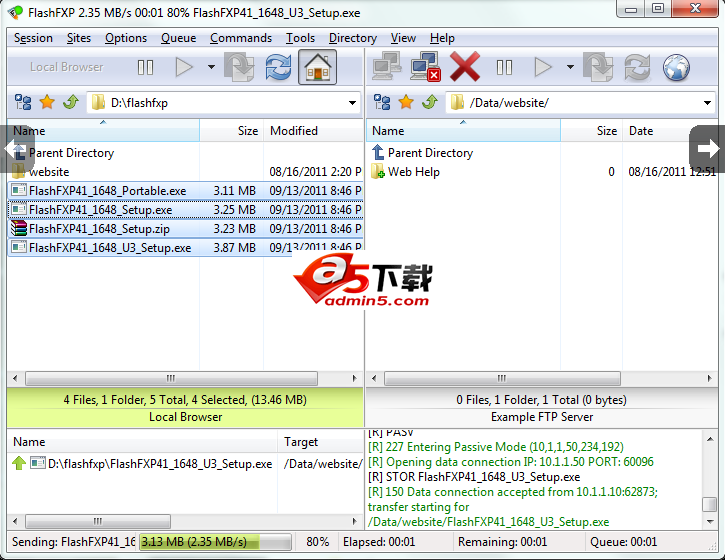Open remote folder tree icon
This screenshot has height=560, width=725.
click(382, 102)
